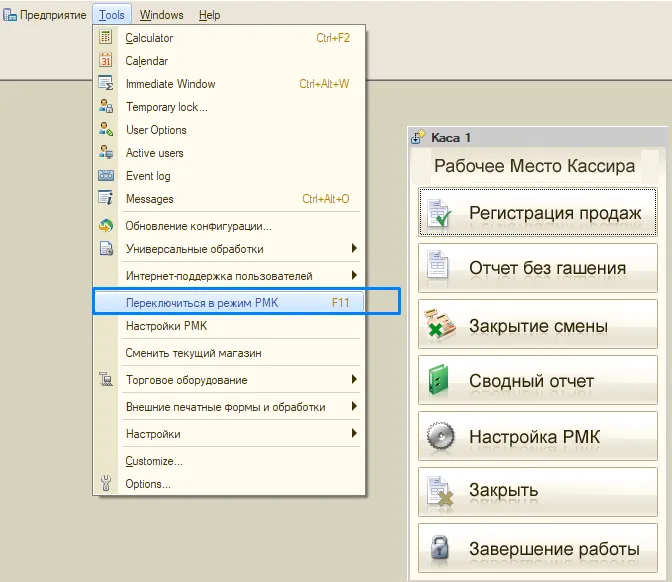The height and width of the screenshot is (582, 672).
Task: Click the Calculator icon in Tools menu
Action: 105,37
